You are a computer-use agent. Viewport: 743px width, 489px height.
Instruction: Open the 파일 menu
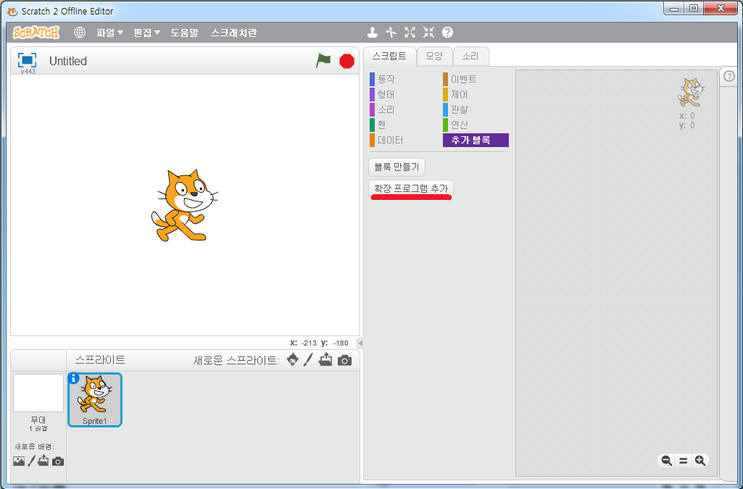[x=109, y=33]
